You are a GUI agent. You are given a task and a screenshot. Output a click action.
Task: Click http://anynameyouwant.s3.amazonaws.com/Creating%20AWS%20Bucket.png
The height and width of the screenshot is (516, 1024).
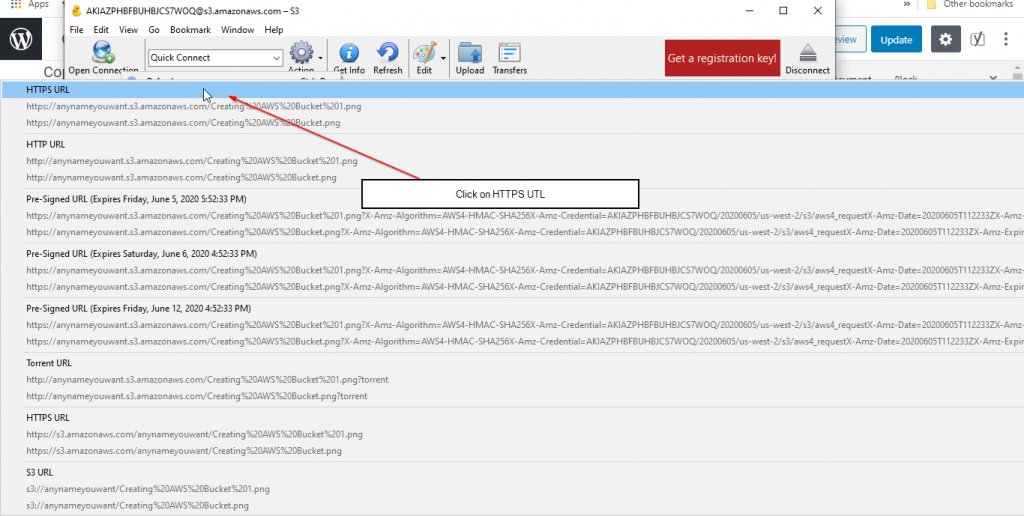click(182, 177)
